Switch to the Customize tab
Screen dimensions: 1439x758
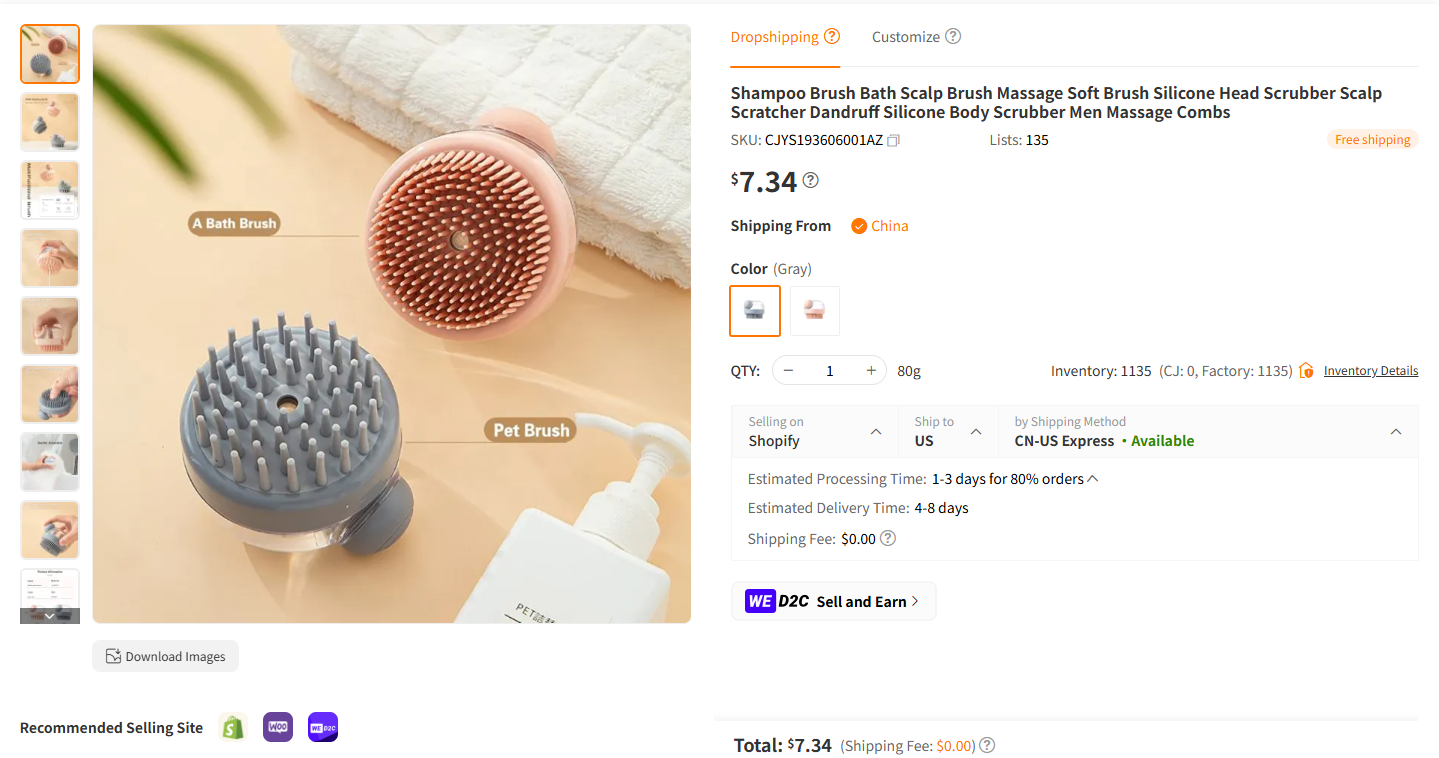[x=906, y=36]
